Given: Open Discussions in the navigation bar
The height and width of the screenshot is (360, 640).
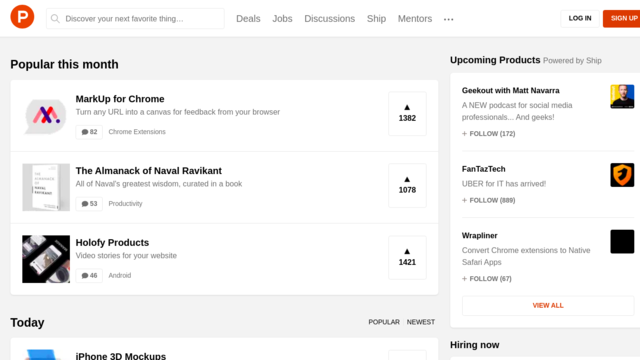Looking at the screenshot, I should coord(329,19).
